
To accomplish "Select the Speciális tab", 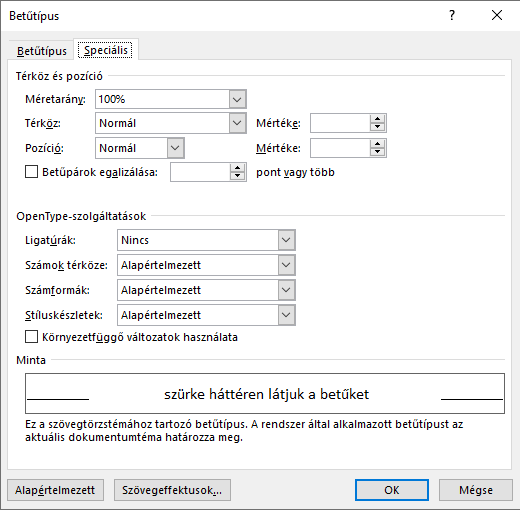I will coord(106,50).
